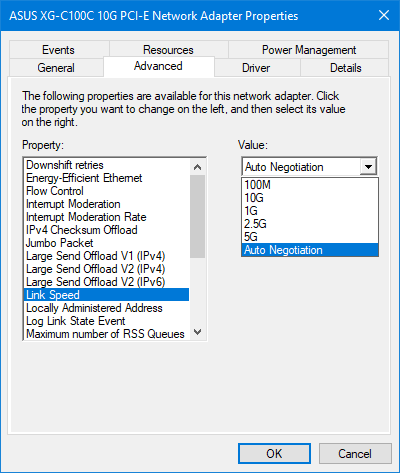Select Large Send Offload V2 (IPv4)
The image size is (400, 473).
(106, 269)
